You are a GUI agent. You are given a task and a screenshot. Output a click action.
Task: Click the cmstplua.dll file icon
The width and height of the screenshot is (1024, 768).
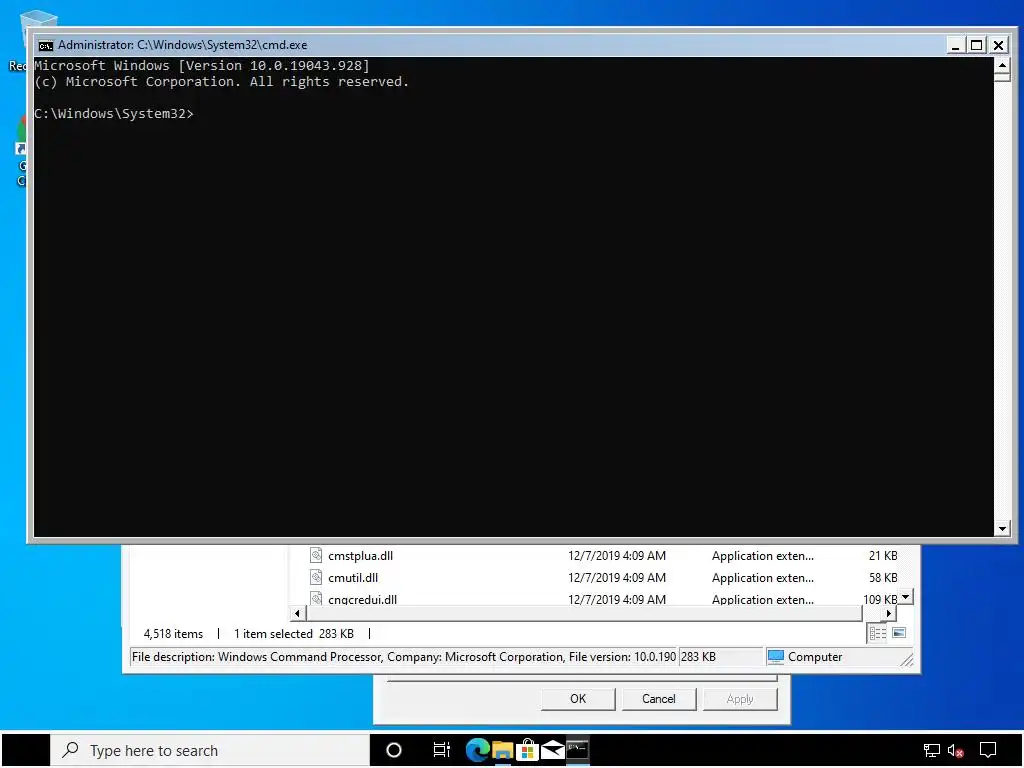tap(316, 556)
